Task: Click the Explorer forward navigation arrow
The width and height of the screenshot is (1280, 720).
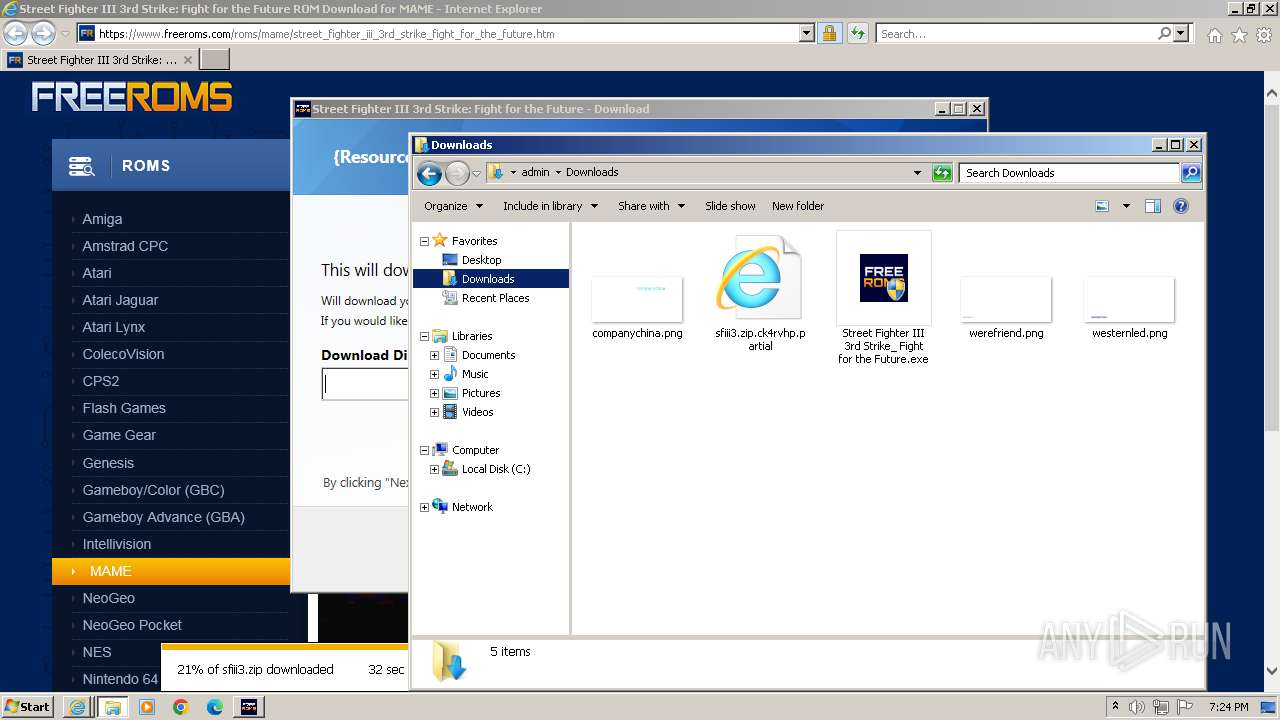Action: [x=457, y=174]
